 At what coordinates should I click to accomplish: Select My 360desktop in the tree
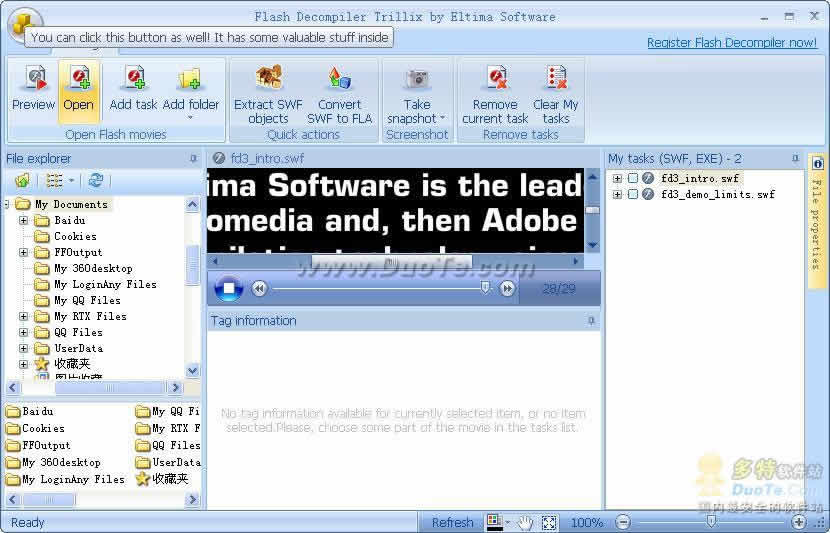[93, 268]
